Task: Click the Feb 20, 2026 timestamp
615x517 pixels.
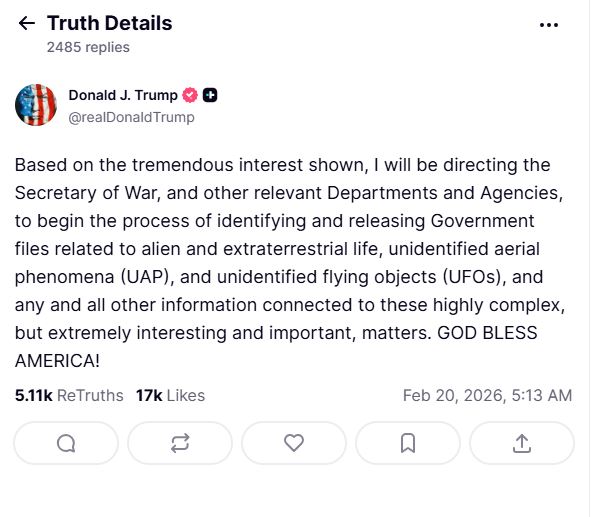Action: 487,395
